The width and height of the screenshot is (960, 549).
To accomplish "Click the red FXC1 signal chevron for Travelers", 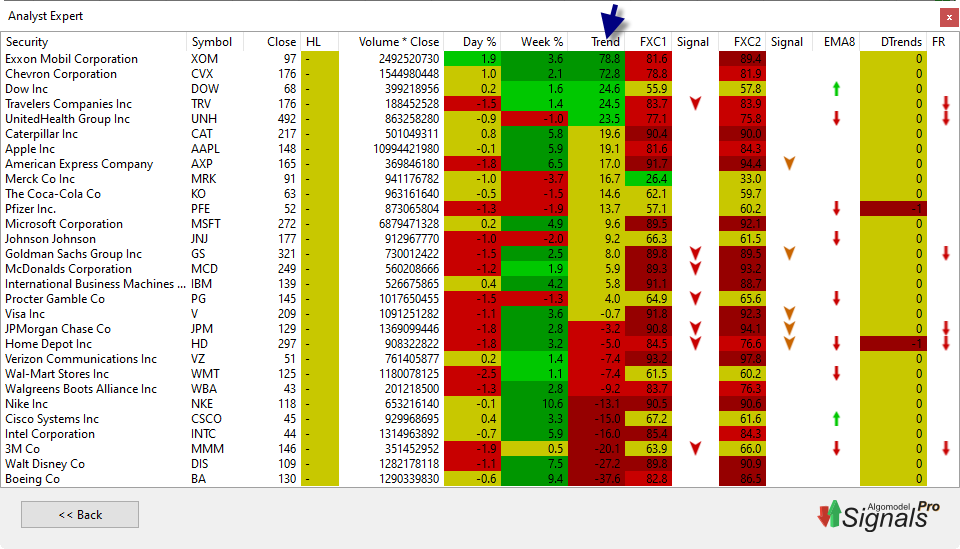I will point(695,103).
